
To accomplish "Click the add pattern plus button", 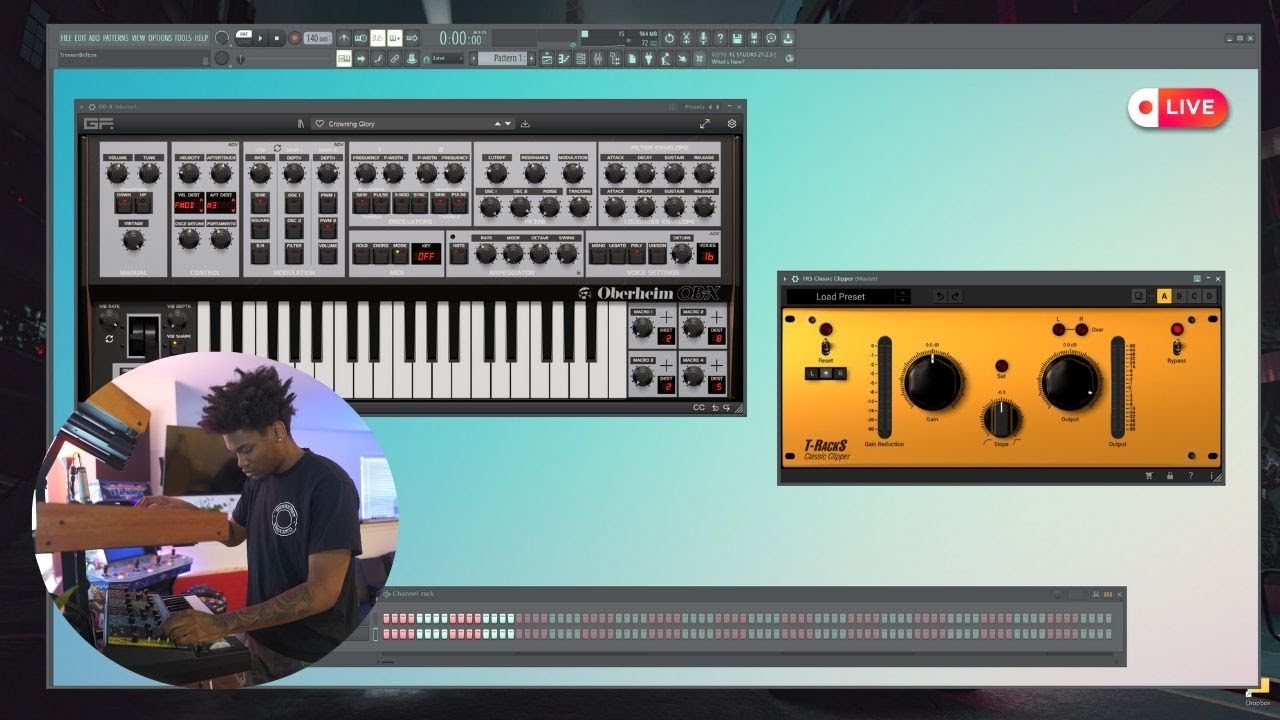I will click(531, 58).
